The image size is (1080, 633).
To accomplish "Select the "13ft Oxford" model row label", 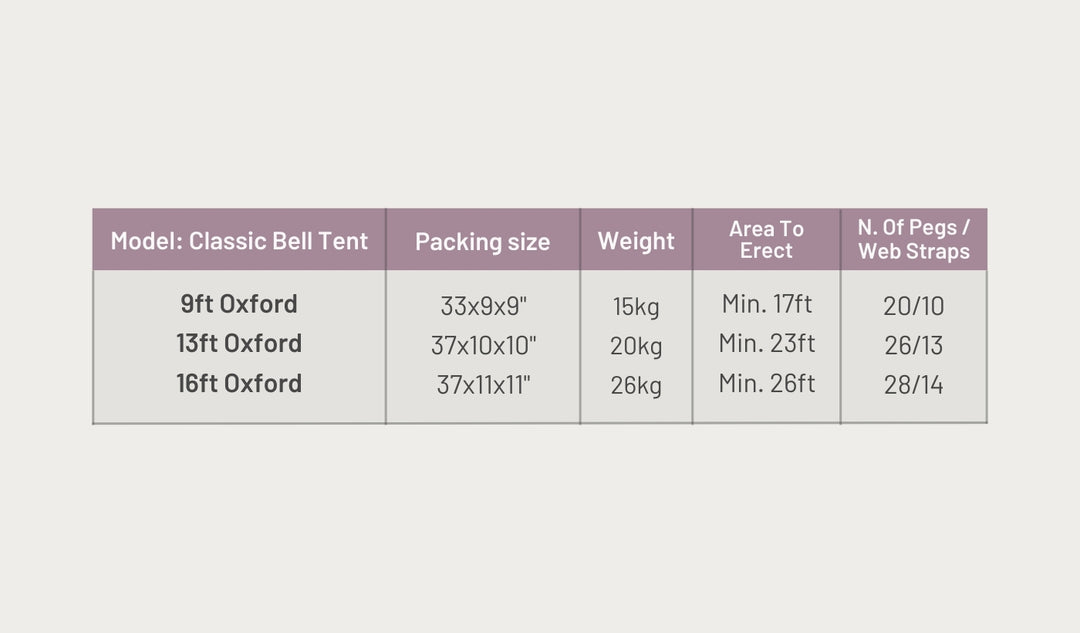I will coord(239,344).
